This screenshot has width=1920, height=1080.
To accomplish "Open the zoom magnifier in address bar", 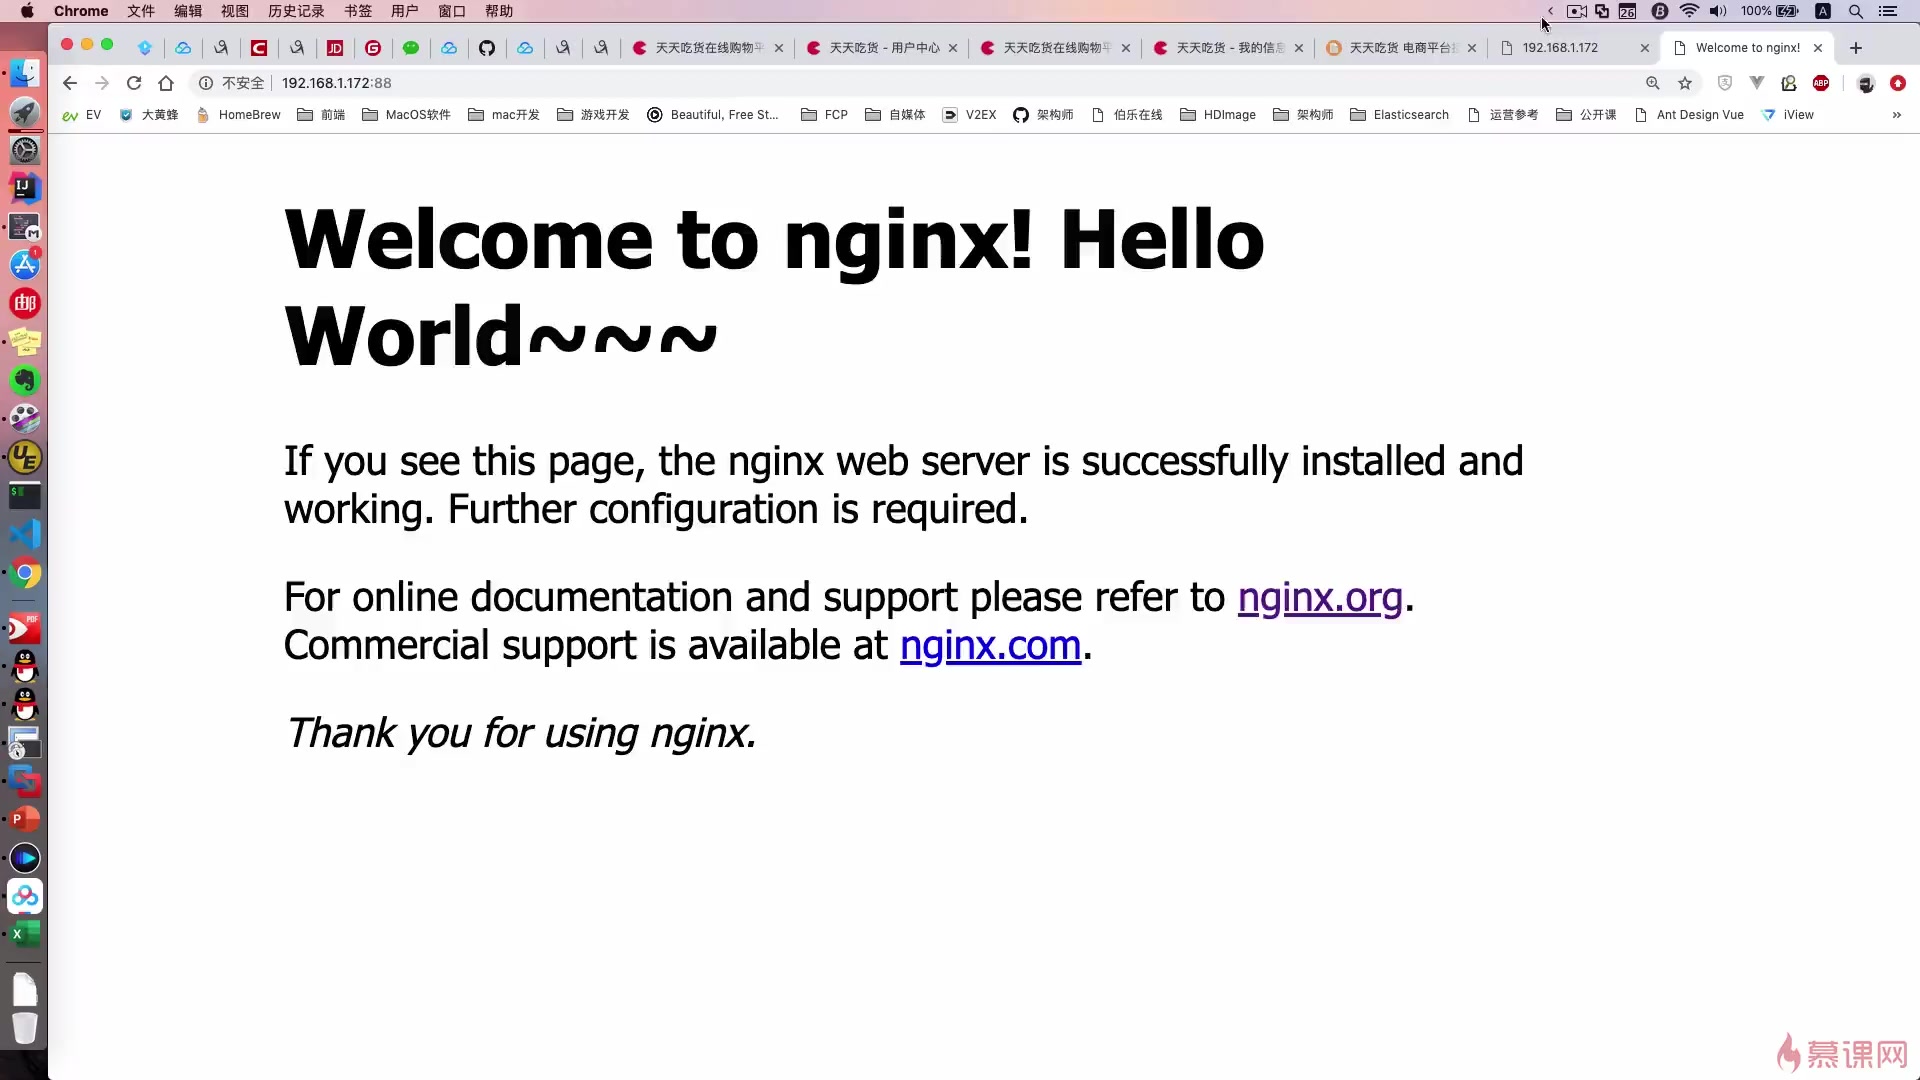I will pos(1653,83).
